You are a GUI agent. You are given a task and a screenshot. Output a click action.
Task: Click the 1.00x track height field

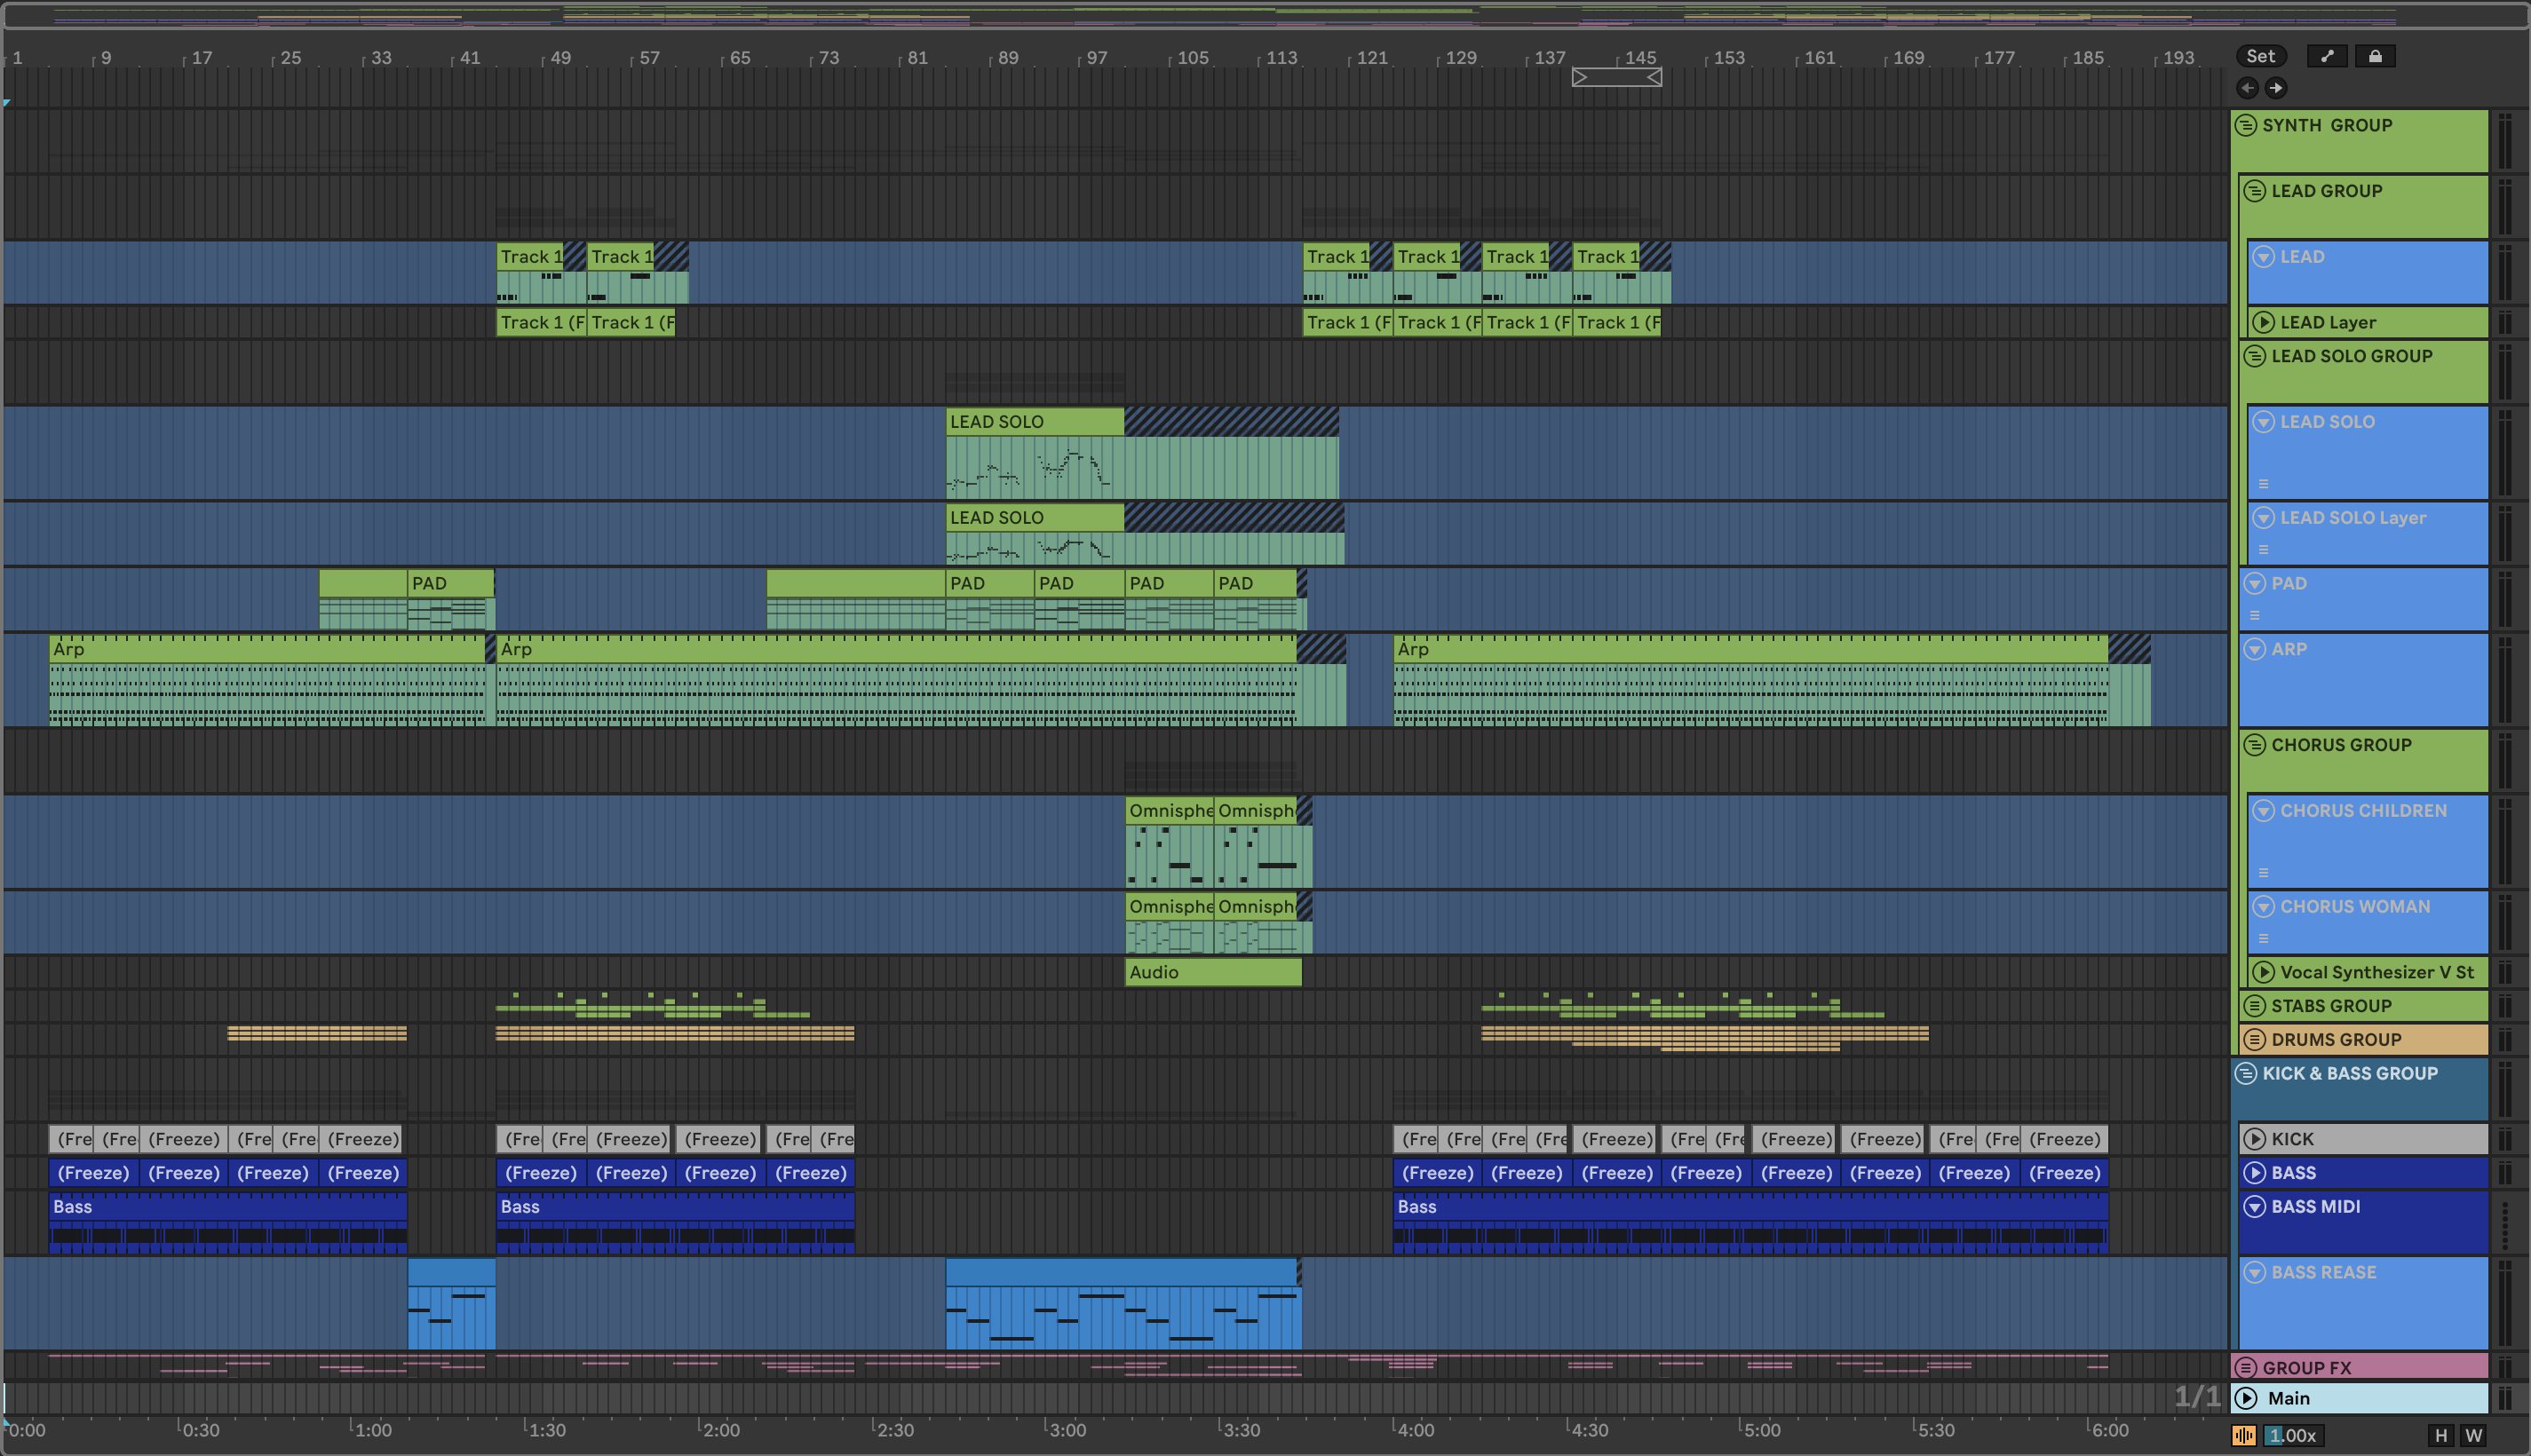click(x=2292, y=1435)
